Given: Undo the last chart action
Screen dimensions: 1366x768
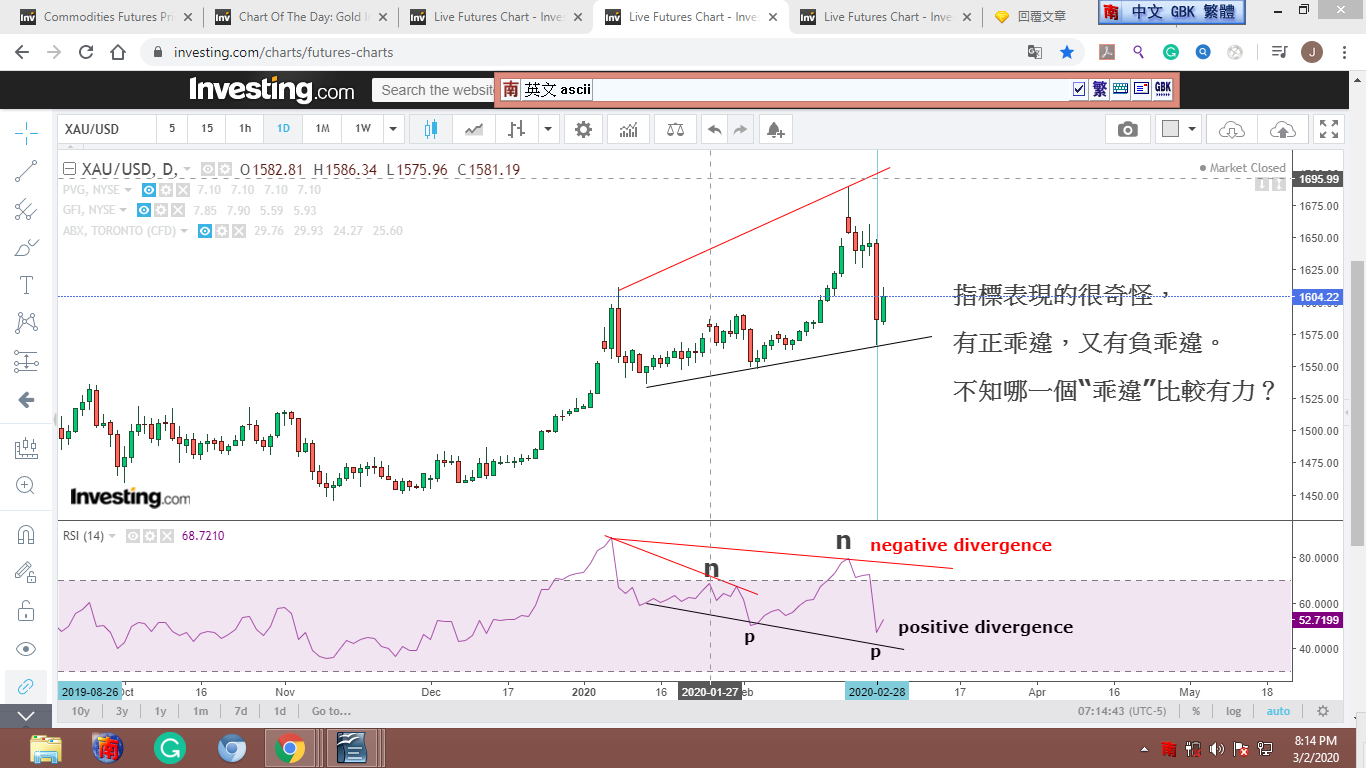Looking at the screenshot, I should pyautogui.click(x=714, y=129).
